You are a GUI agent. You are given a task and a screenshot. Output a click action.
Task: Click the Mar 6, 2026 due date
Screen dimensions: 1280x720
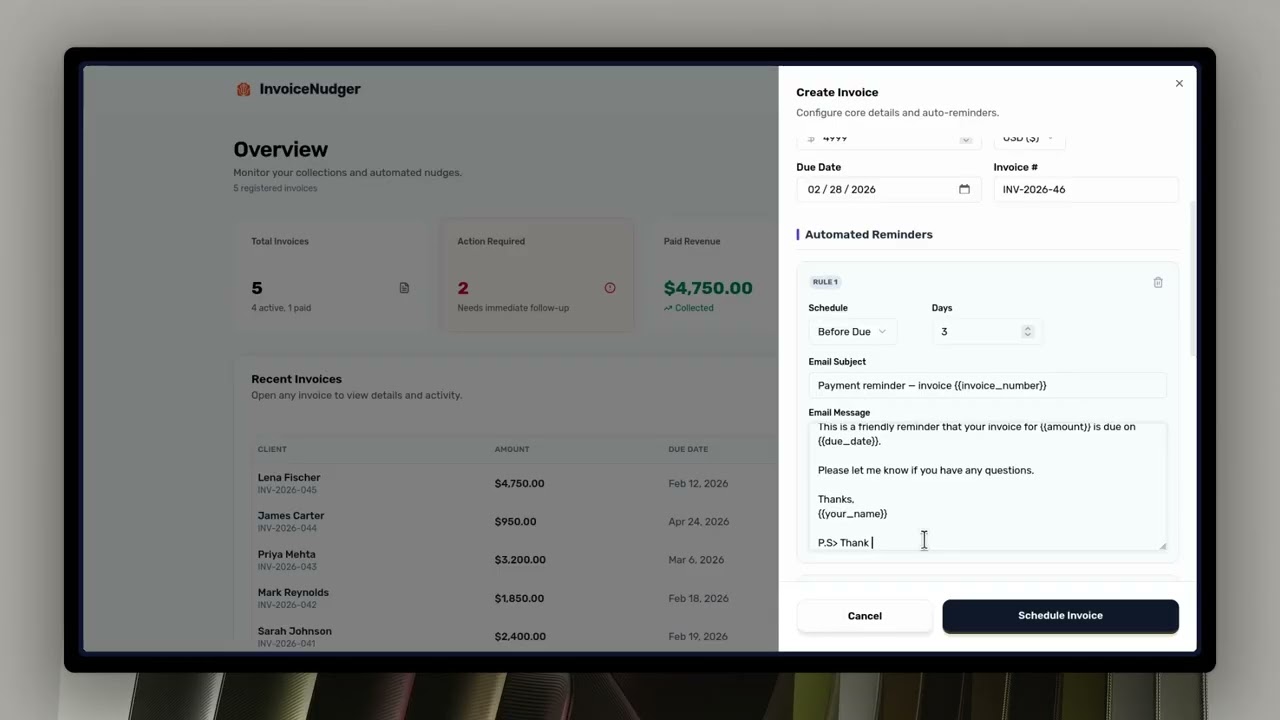pos(696,560)
